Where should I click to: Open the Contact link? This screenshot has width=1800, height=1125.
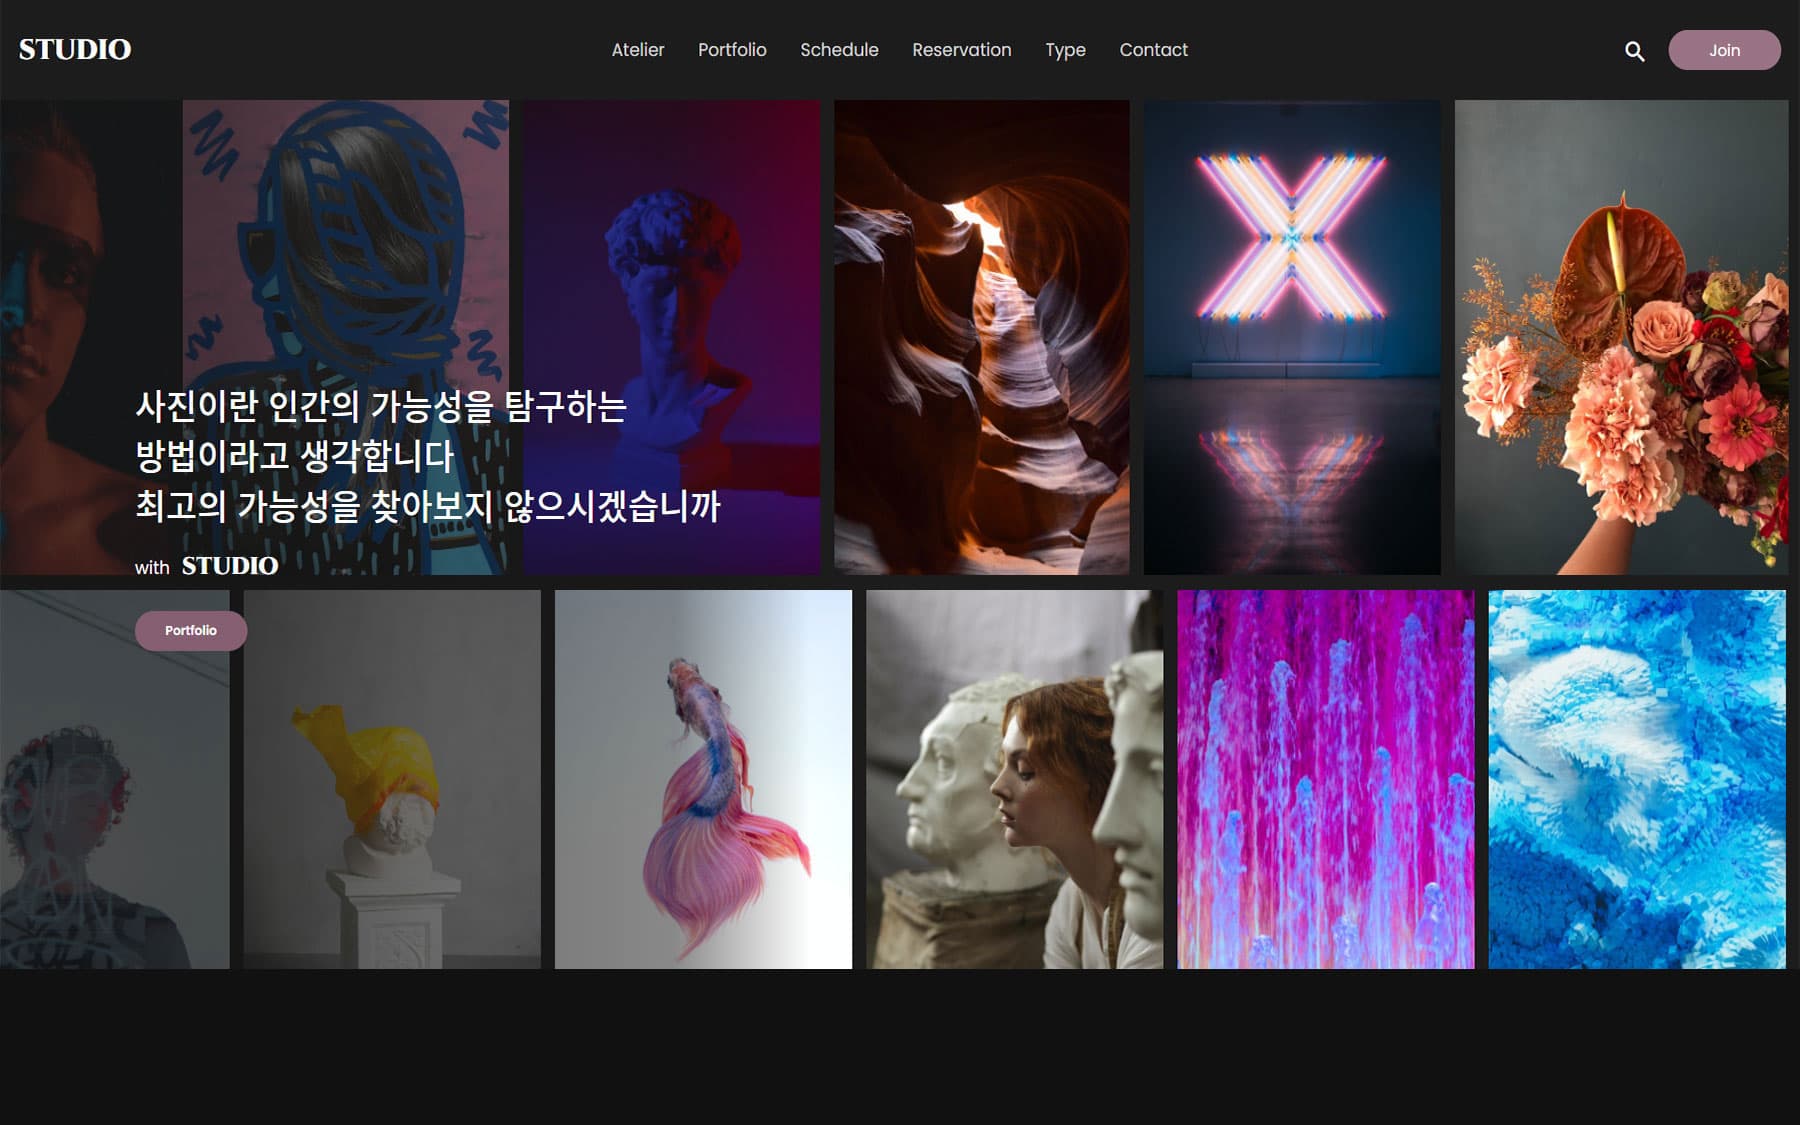pyautogui.click(x=1153, y=50)
